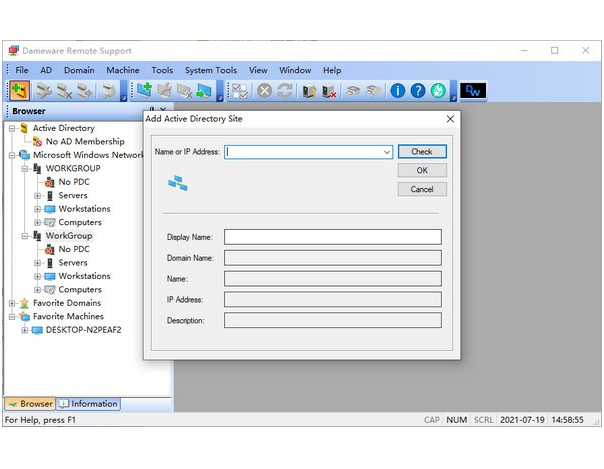This screenshot has width=604, height=469.
Task: Click the network site icon in the dialog
Action: click(x=178, y=183)
